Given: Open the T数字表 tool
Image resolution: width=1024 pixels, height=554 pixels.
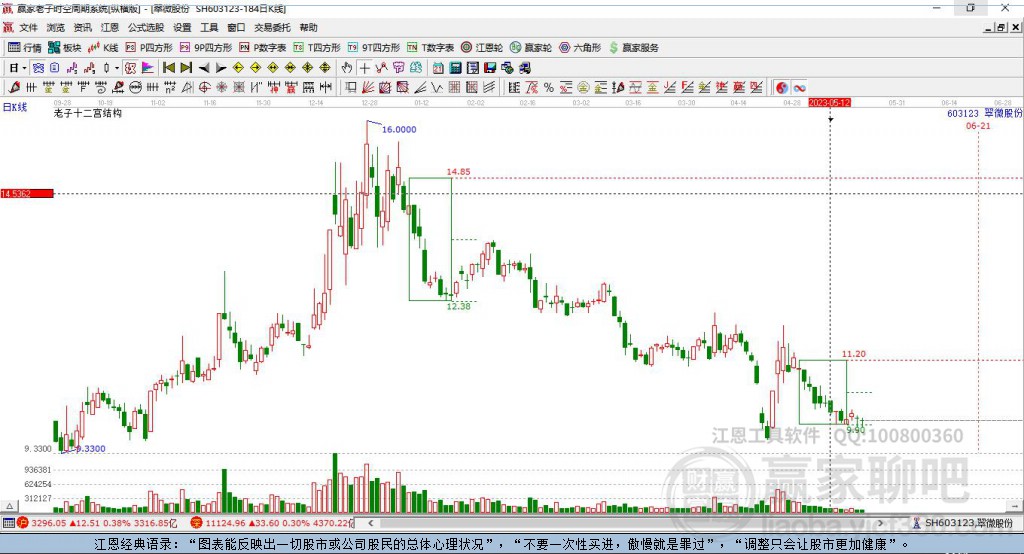Looking at the screenshot, I should [x=430, y=48].
